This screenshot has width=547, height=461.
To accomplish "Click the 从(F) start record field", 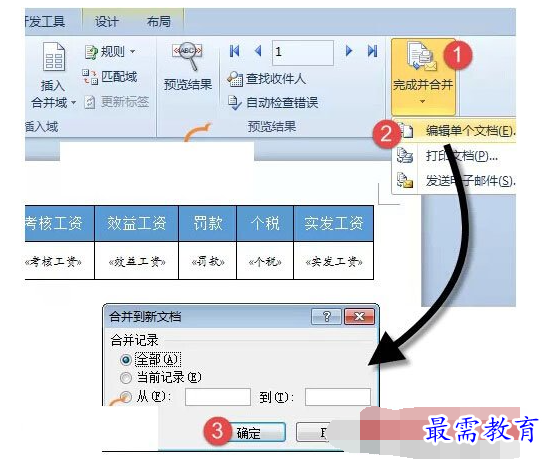I will pyautogui.click(x=218, y=397).
